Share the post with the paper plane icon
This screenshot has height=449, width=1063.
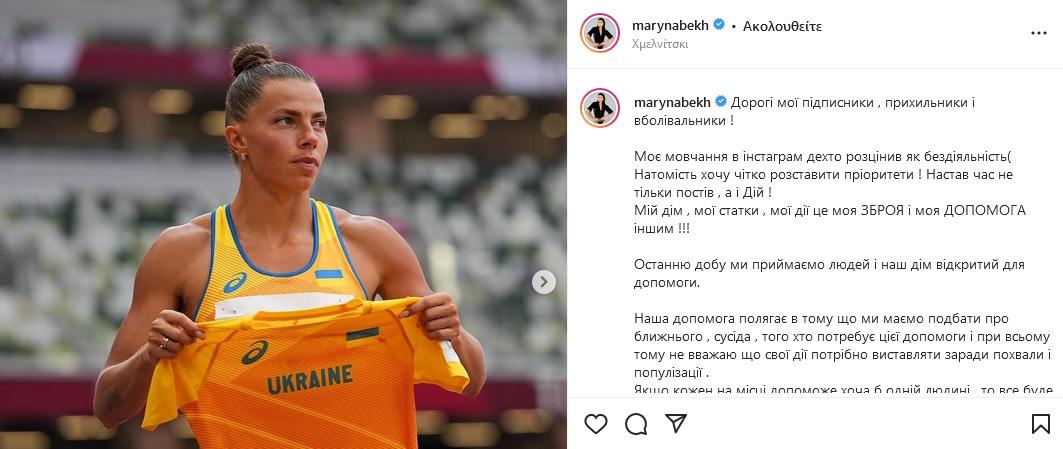tap(675, 423)
